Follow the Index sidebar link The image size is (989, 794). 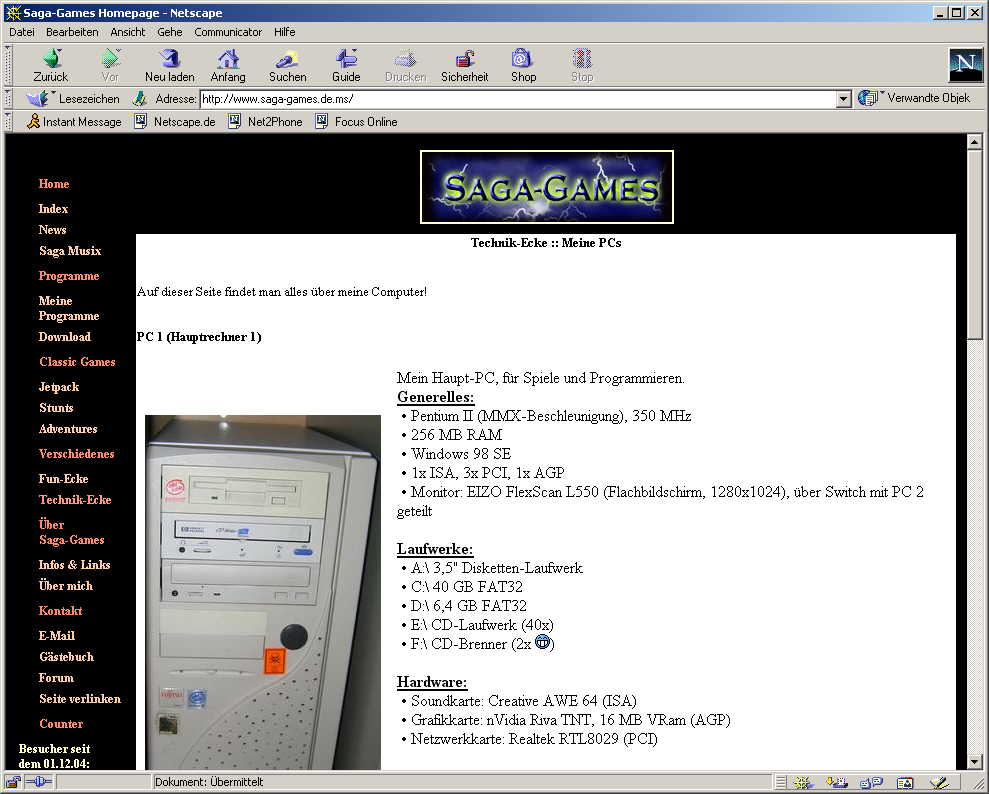pyautogui.click(x=53, y=209)
